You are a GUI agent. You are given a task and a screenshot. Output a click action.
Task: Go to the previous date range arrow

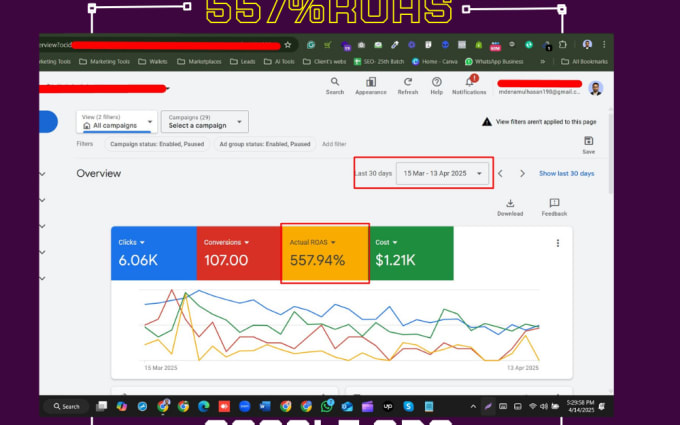(x=500, y=173)
